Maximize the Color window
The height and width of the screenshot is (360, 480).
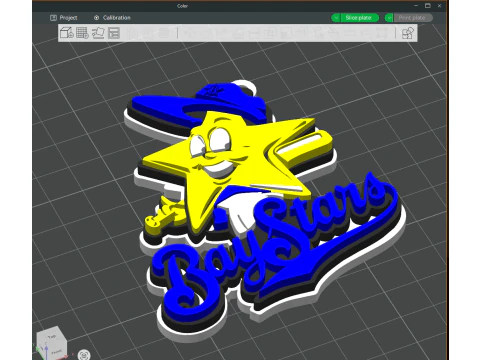pos(428,6)
